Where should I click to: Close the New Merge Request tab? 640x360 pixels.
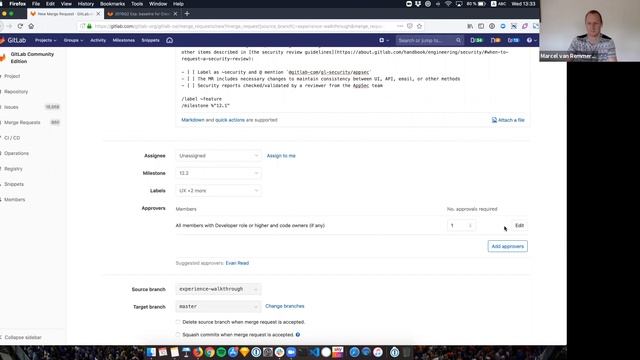[x=98, y=14]
